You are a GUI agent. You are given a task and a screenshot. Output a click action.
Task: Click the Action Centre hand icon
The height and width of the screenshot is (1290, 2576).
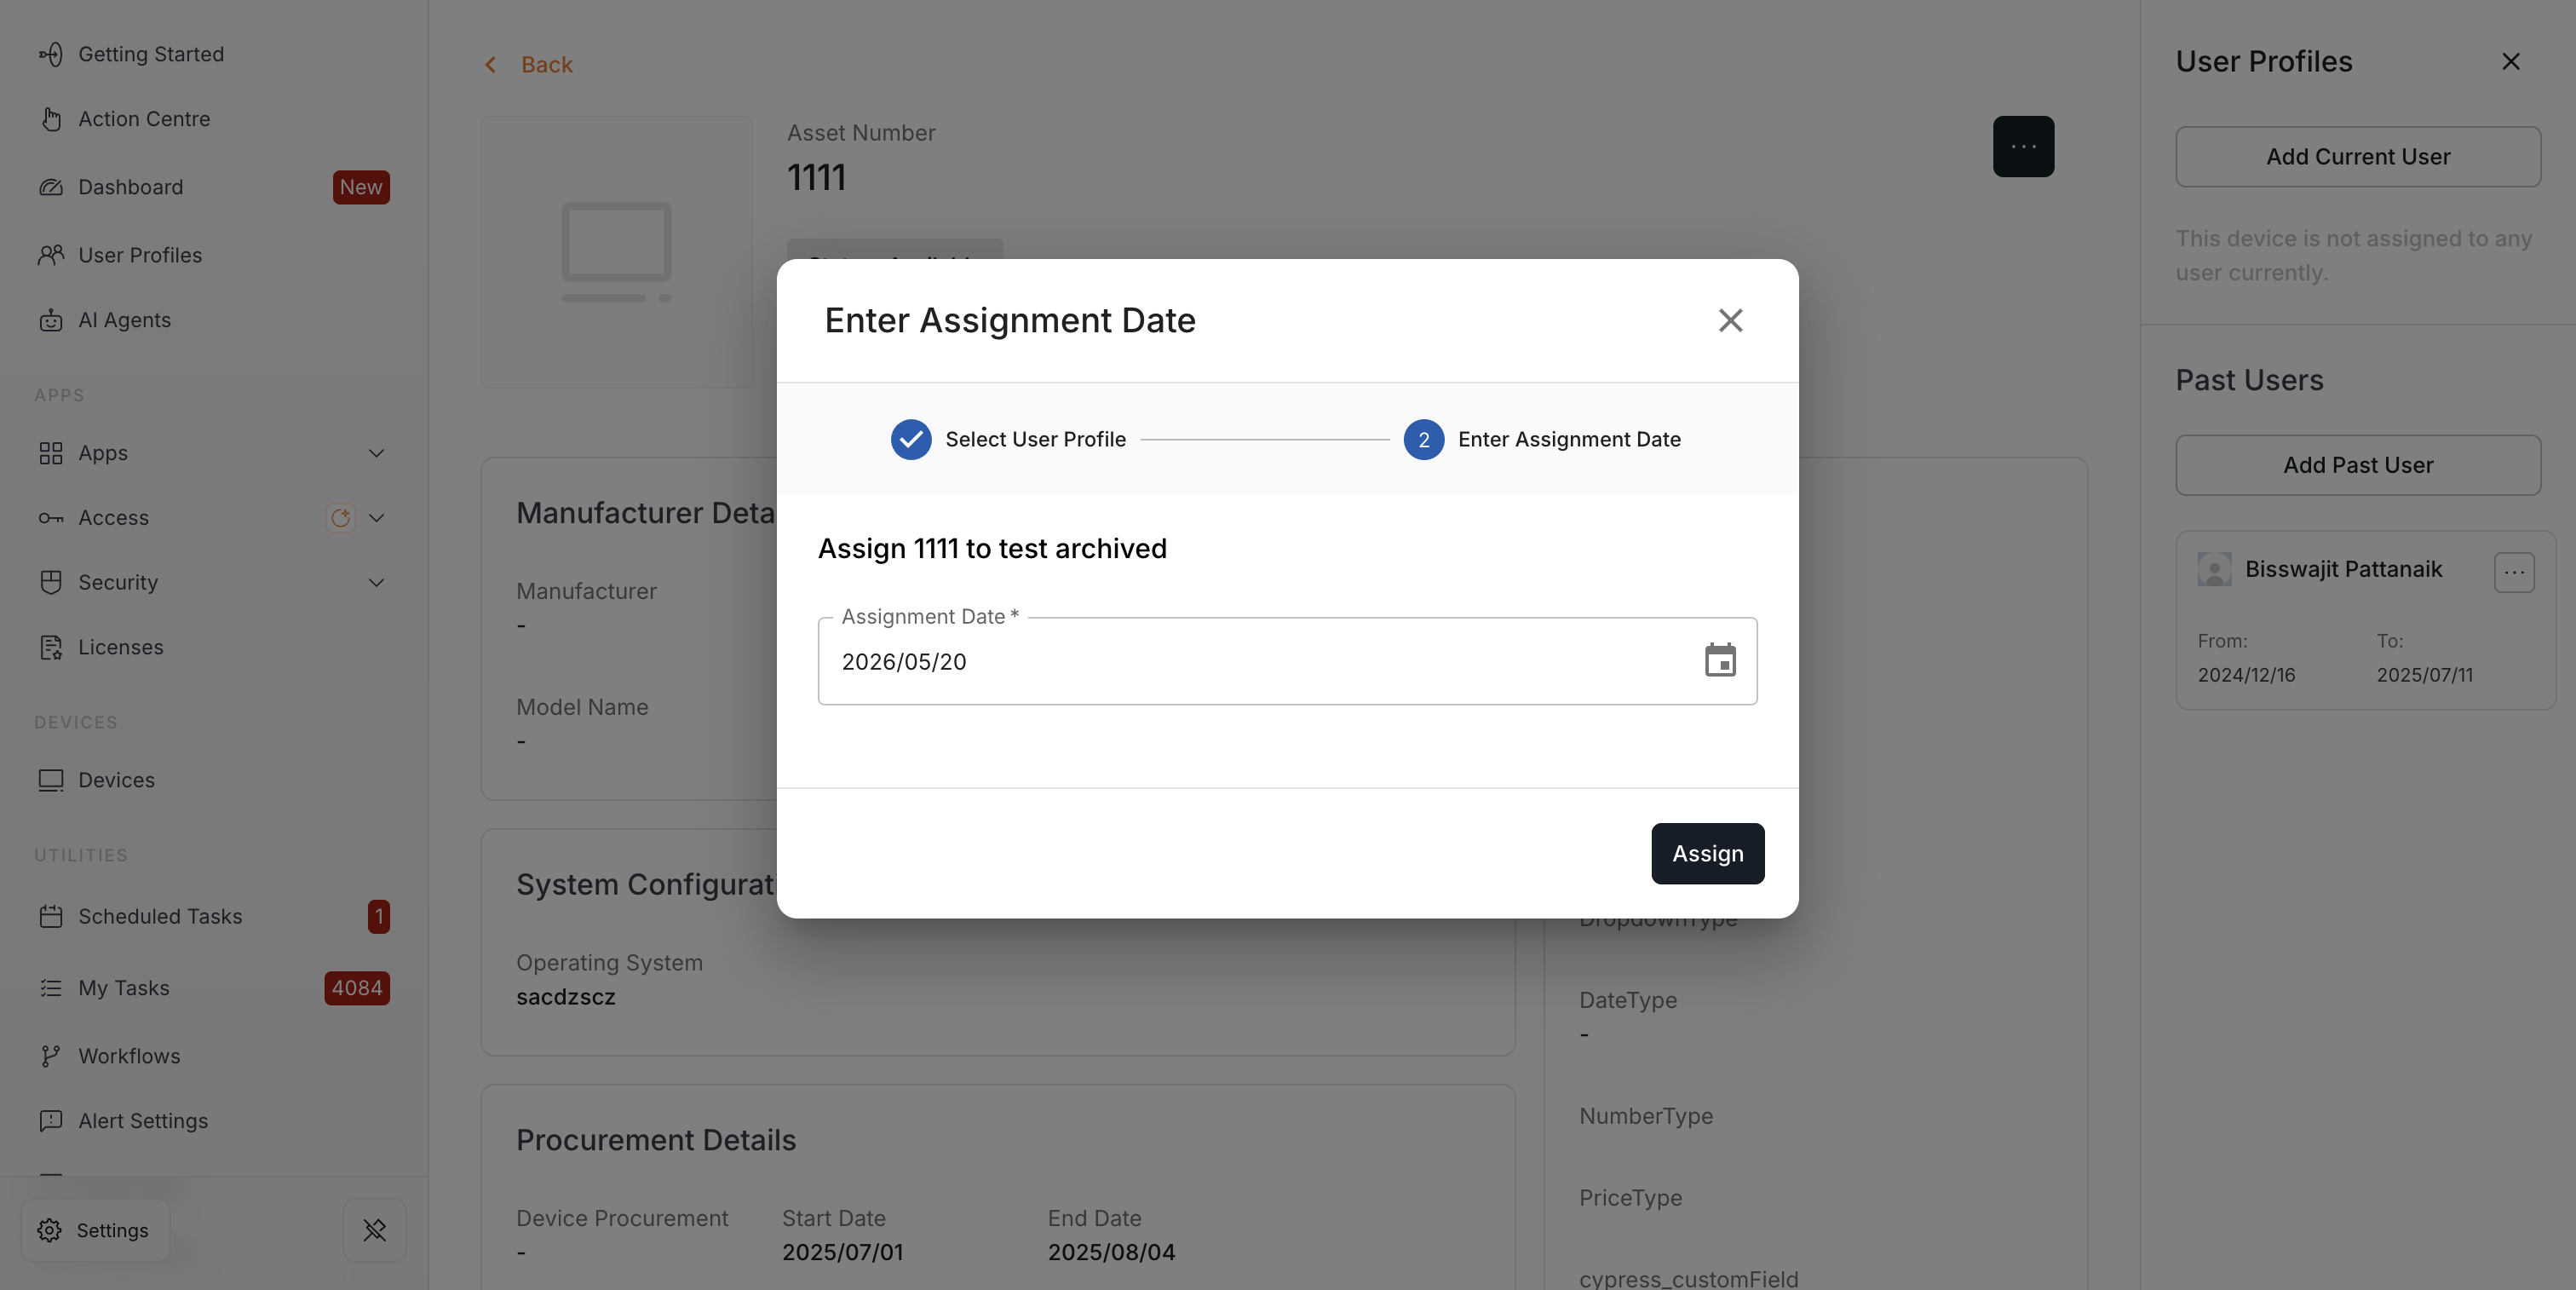pyautogui.click(x=51, y=119)
